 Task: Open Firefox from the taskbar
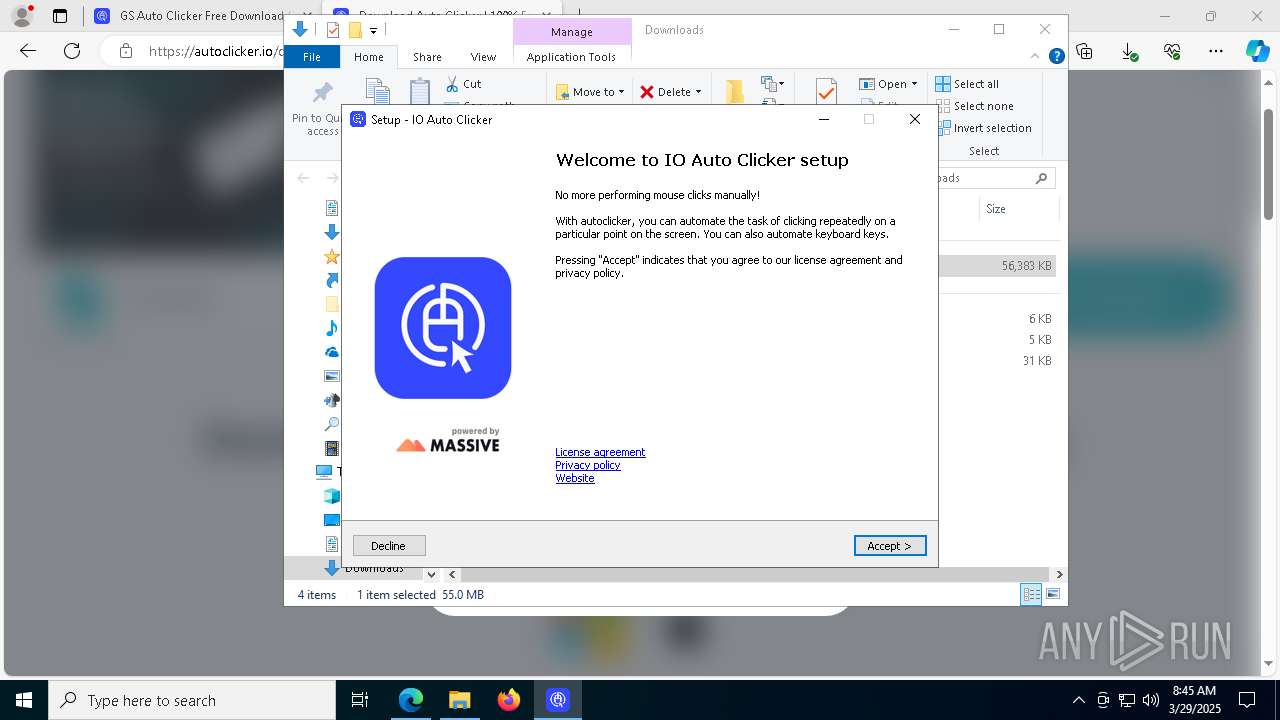coord(509,700)
